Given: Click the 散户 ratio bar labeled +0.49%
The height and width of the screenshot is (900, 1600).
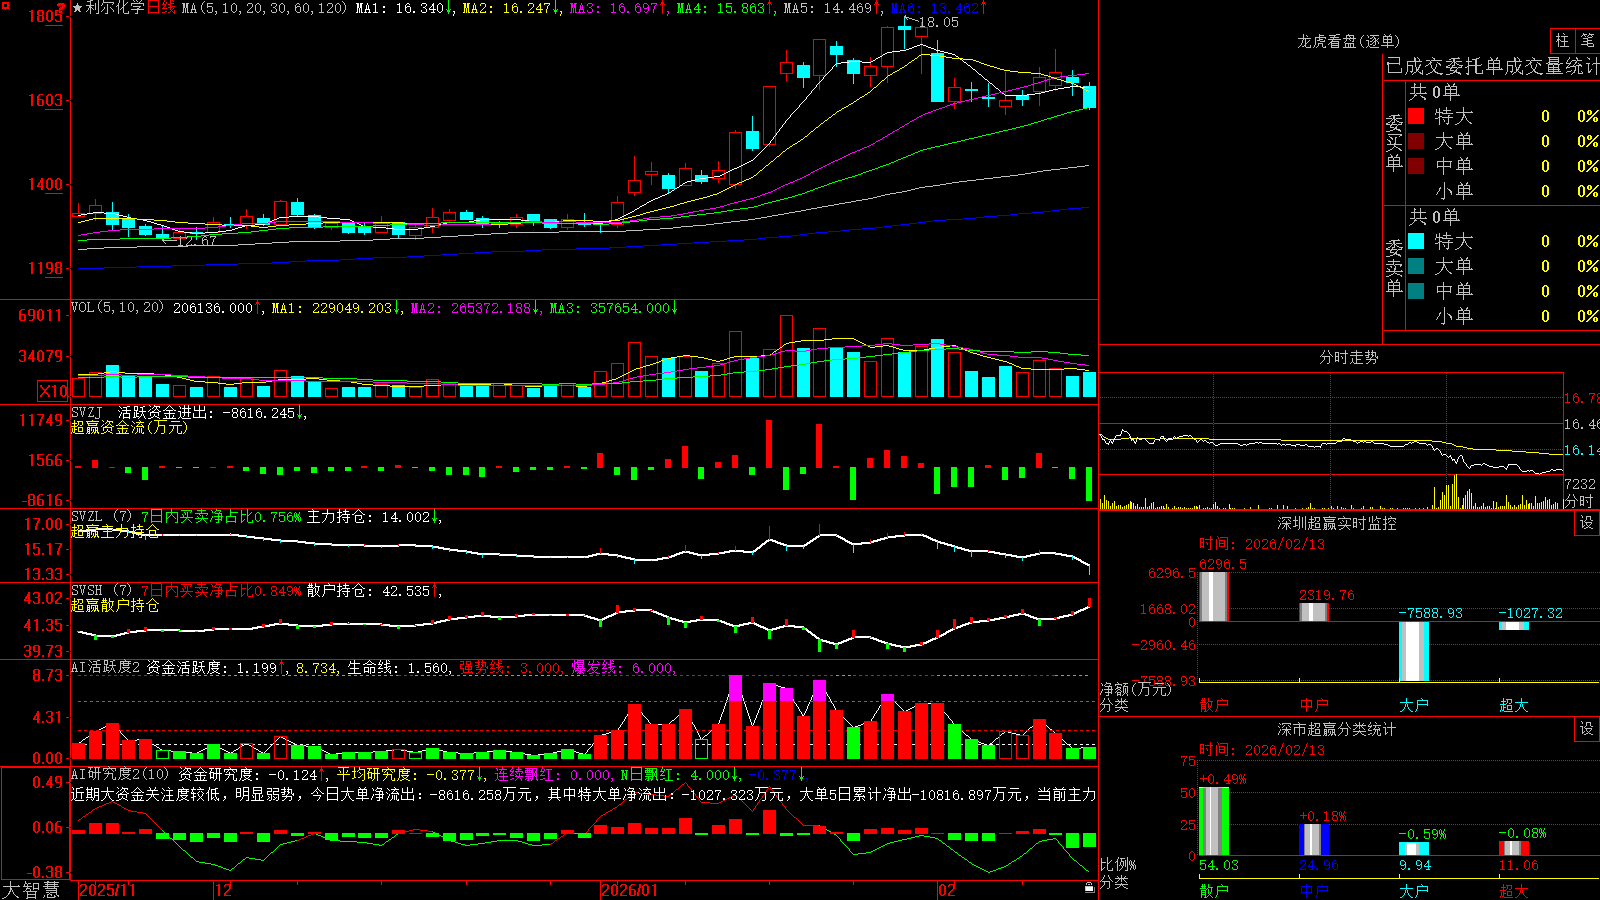Looking at the screenshot, I should tap(1214, 821).
